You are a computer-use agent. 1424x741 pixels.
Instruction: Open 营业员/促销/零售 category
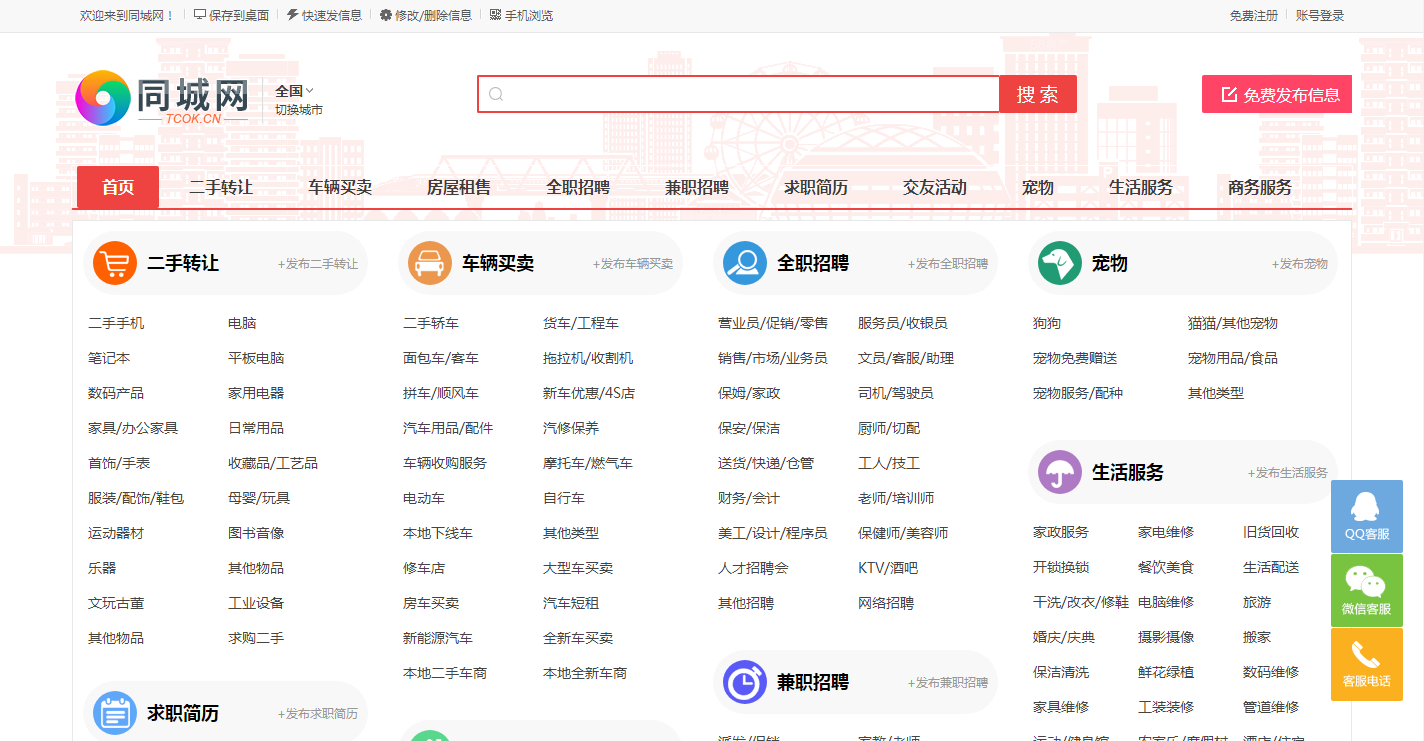773,323
